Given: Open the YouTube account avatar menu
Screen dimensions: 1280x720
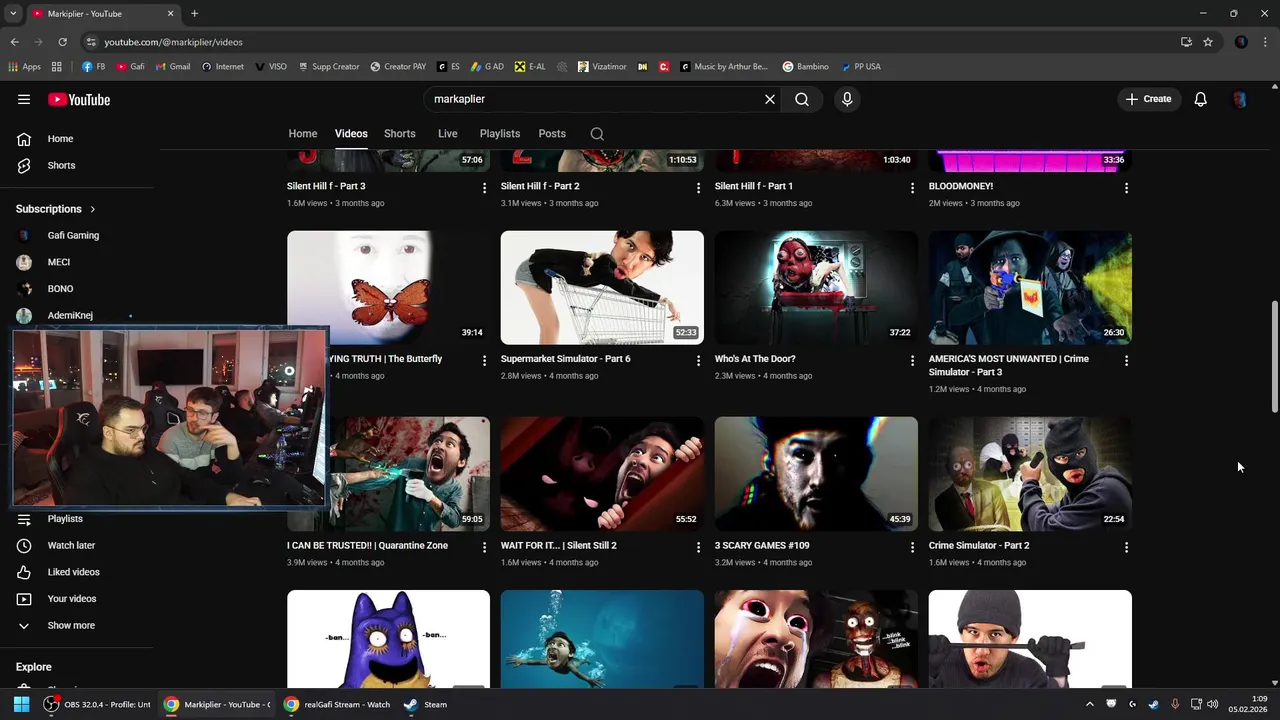Looking at the screenshot, I should (x=1240, y=99).
